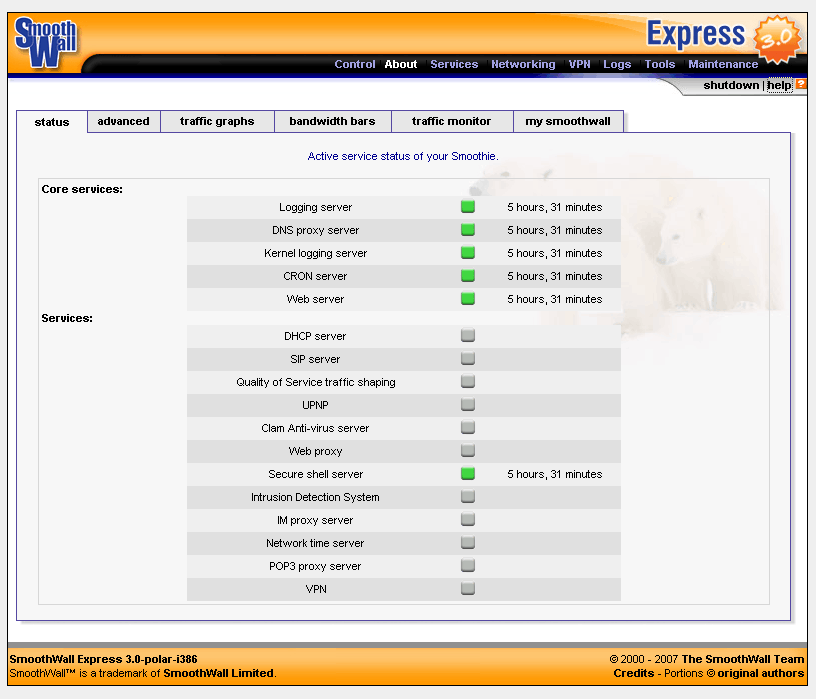Click the SmoothWall Express 3.0-polar-i386 version text

tap(103, 659)
